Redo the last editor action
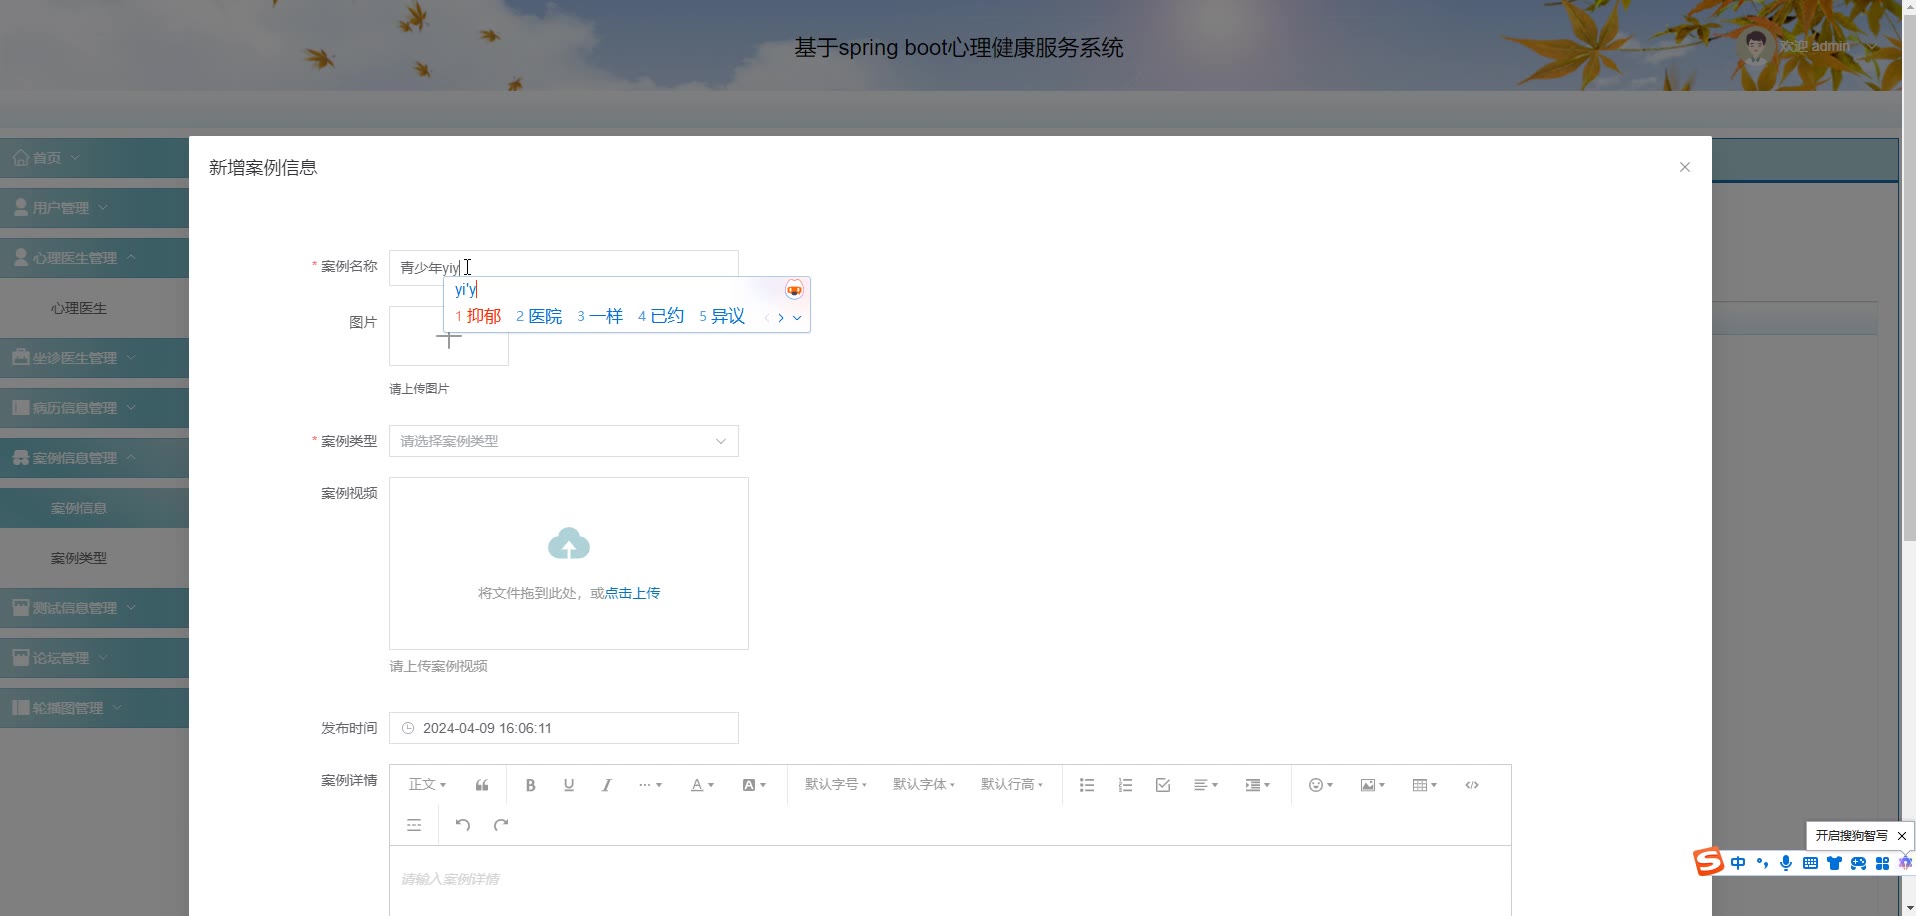1916x916 pixels. [x=501, y=825]
